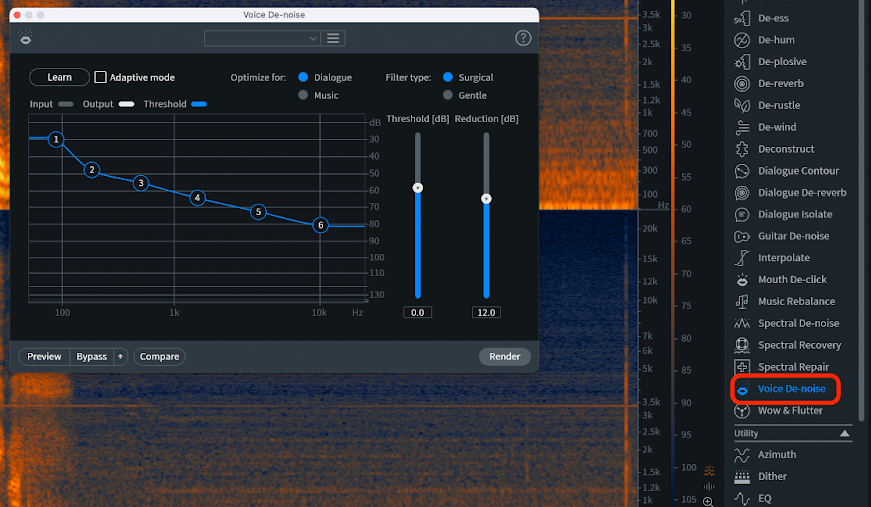Open the De-reverb module icon
The width and height of the screenshot is (871, 507).
coord(742,83)
